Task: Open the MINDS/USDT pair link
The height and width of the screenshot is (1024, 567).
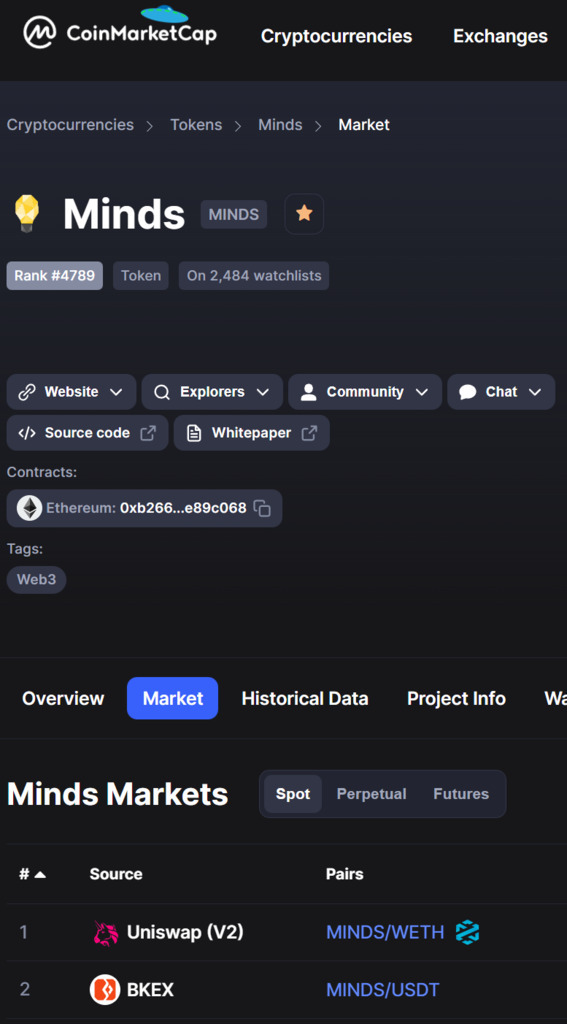Action: tap(383, 990)
